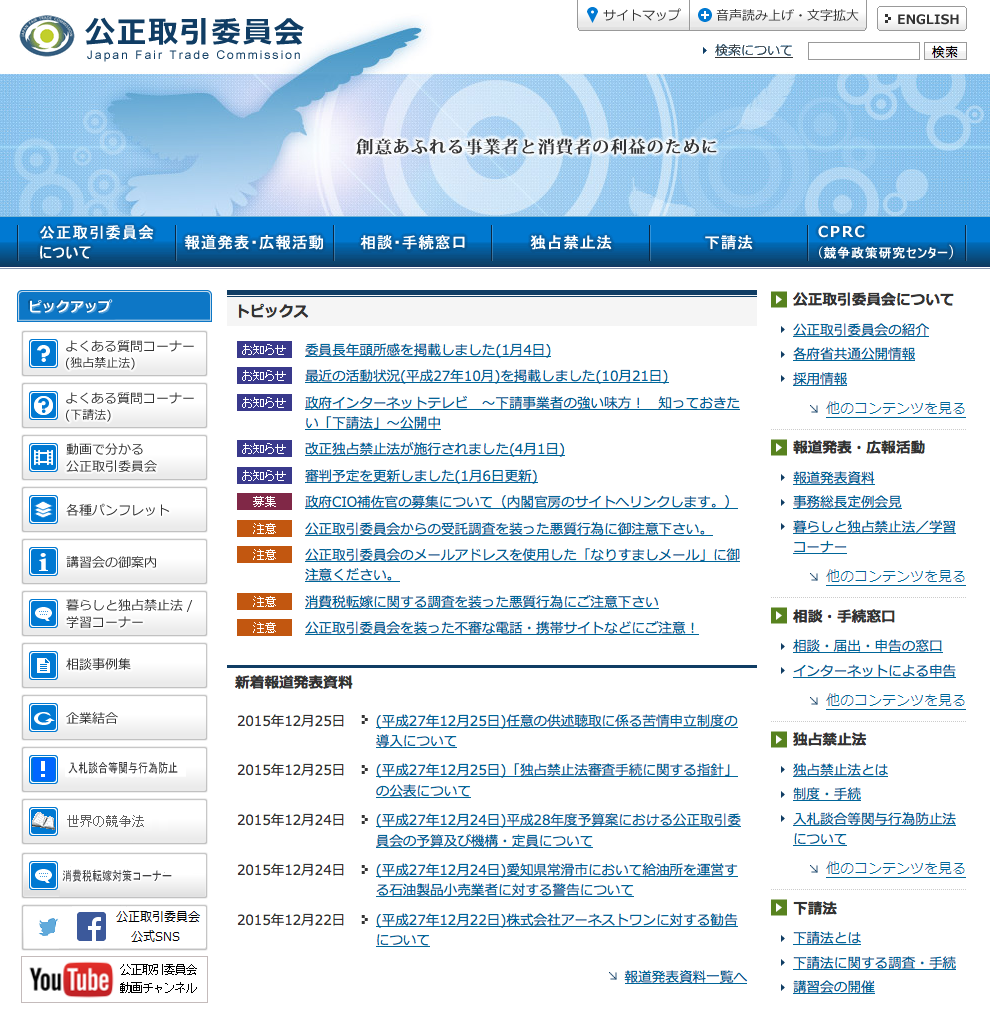Switch site language with ENGLISH button
The image size is (990, 1009).
[x=921, y=19]
